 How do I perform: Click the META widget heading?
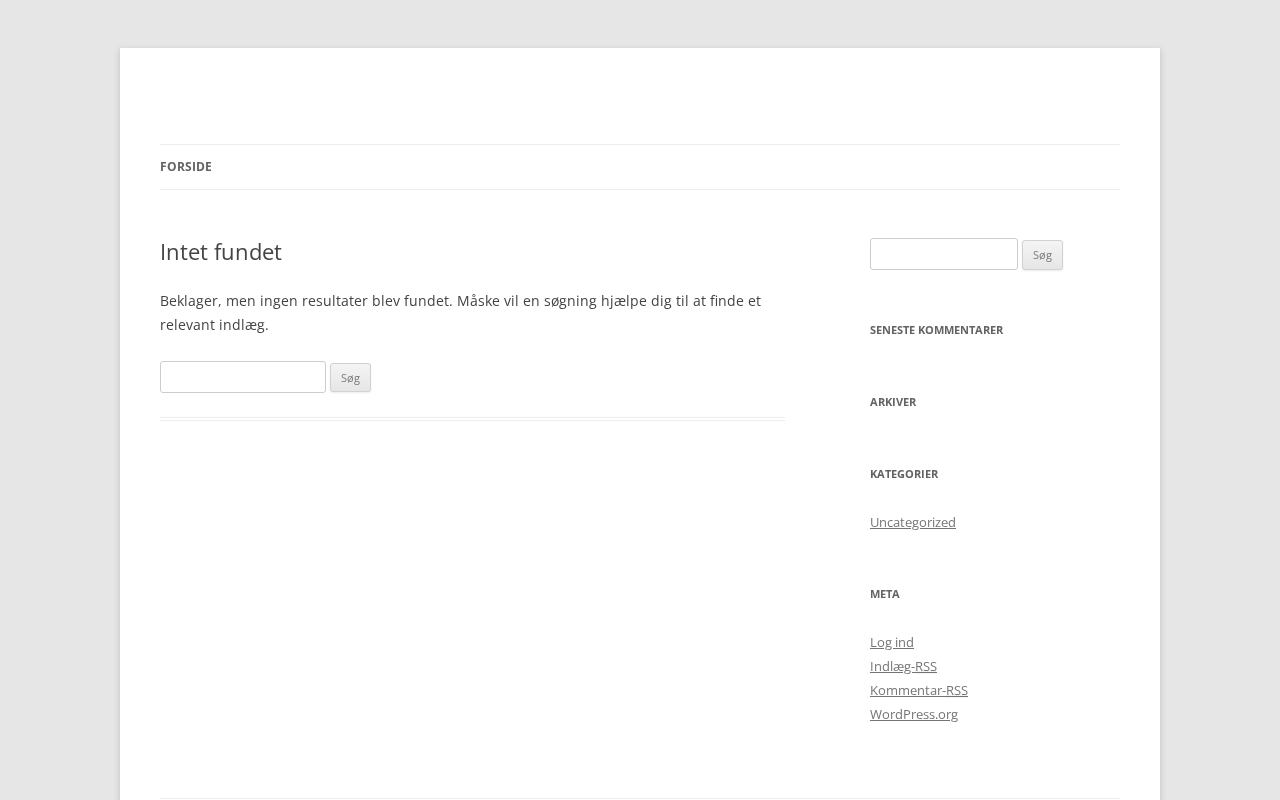click(x=884, y=594)
